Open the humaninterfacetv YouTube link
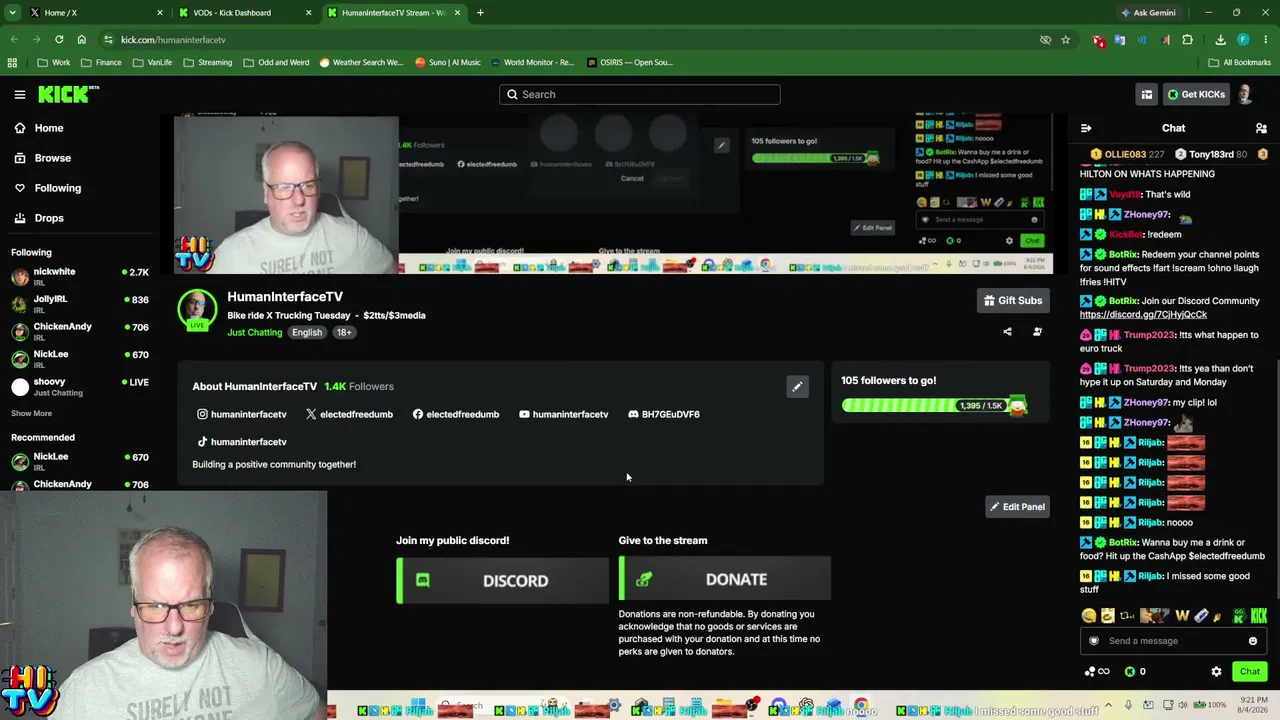This screenshot has width=1280, height=720. (563, 414)
